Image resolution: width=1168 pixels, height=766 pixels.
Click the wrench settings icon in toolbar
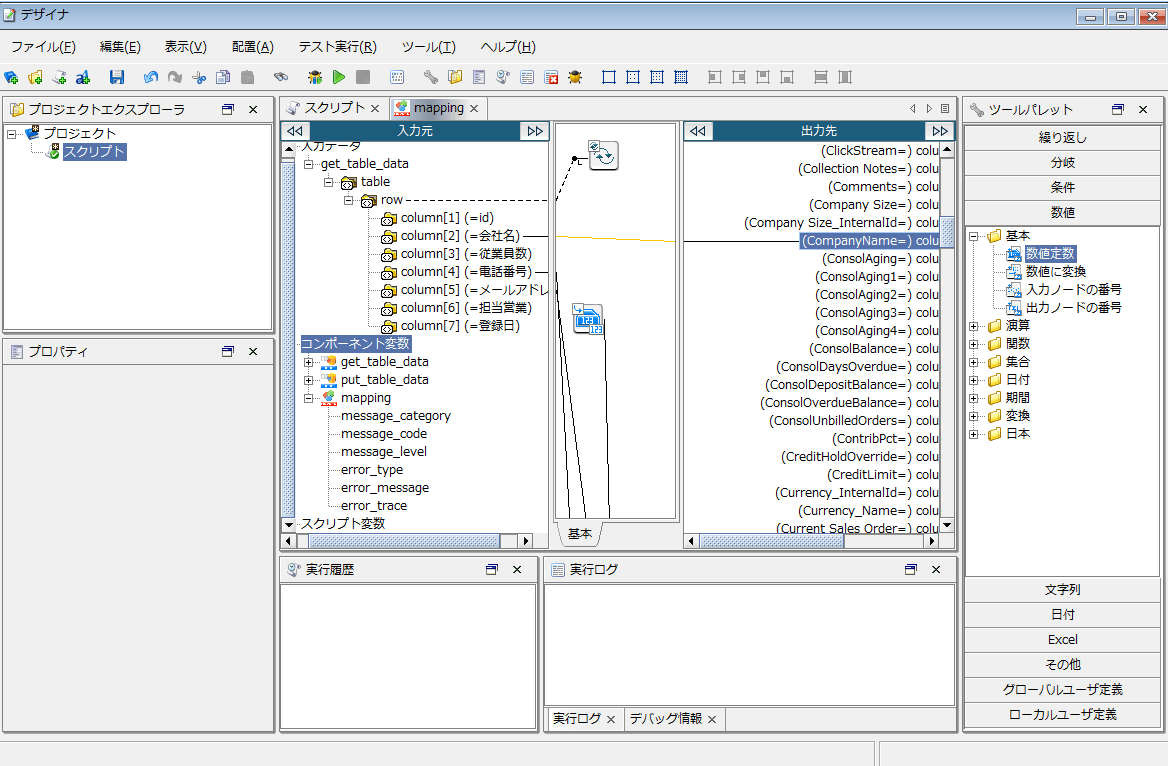[x=431, y=77]
